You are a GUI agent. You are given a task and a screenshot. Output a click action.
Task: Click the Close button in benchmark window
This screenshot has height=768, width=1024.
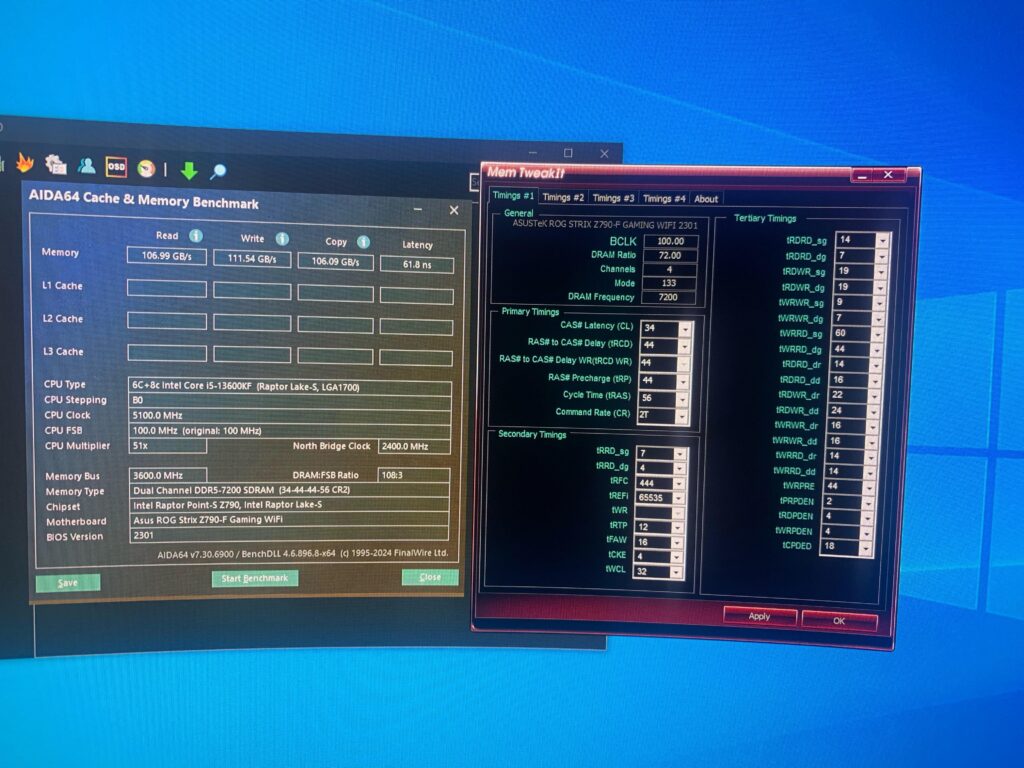pos(430,577)
